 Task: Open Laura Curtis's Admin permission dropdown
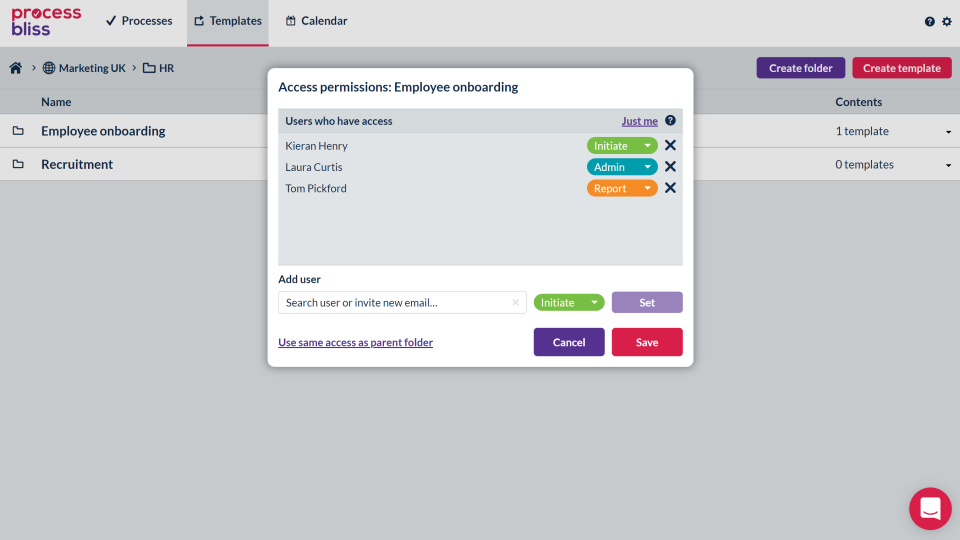pos(622,167)
